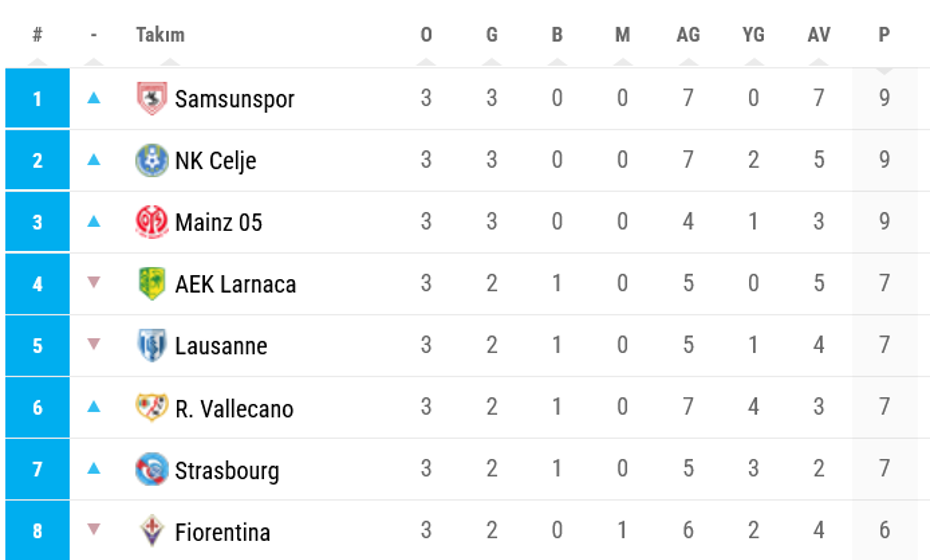Click the Fiorentina team crest icon
The image size is (930, 560).
(152, 530)
